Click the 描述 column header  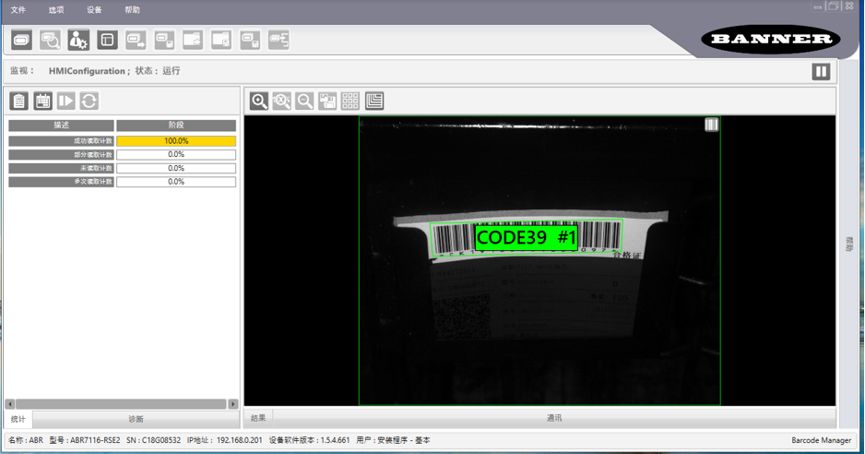tap(61, 125)
